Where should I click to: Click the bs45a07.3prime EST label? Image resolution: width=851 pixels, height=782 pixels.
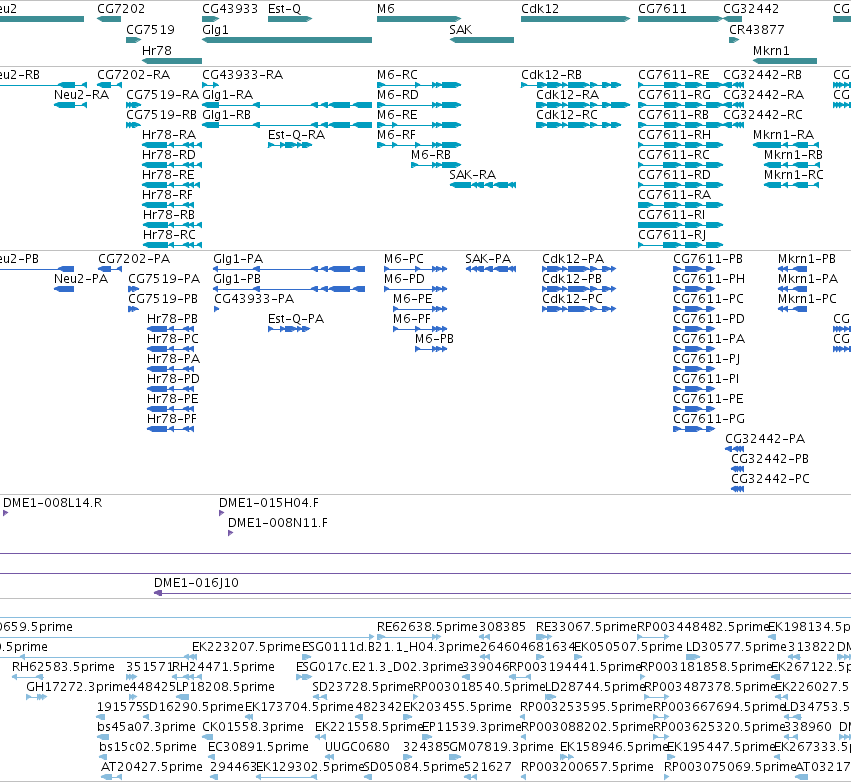pyautogui.click(x=146, y=727)
